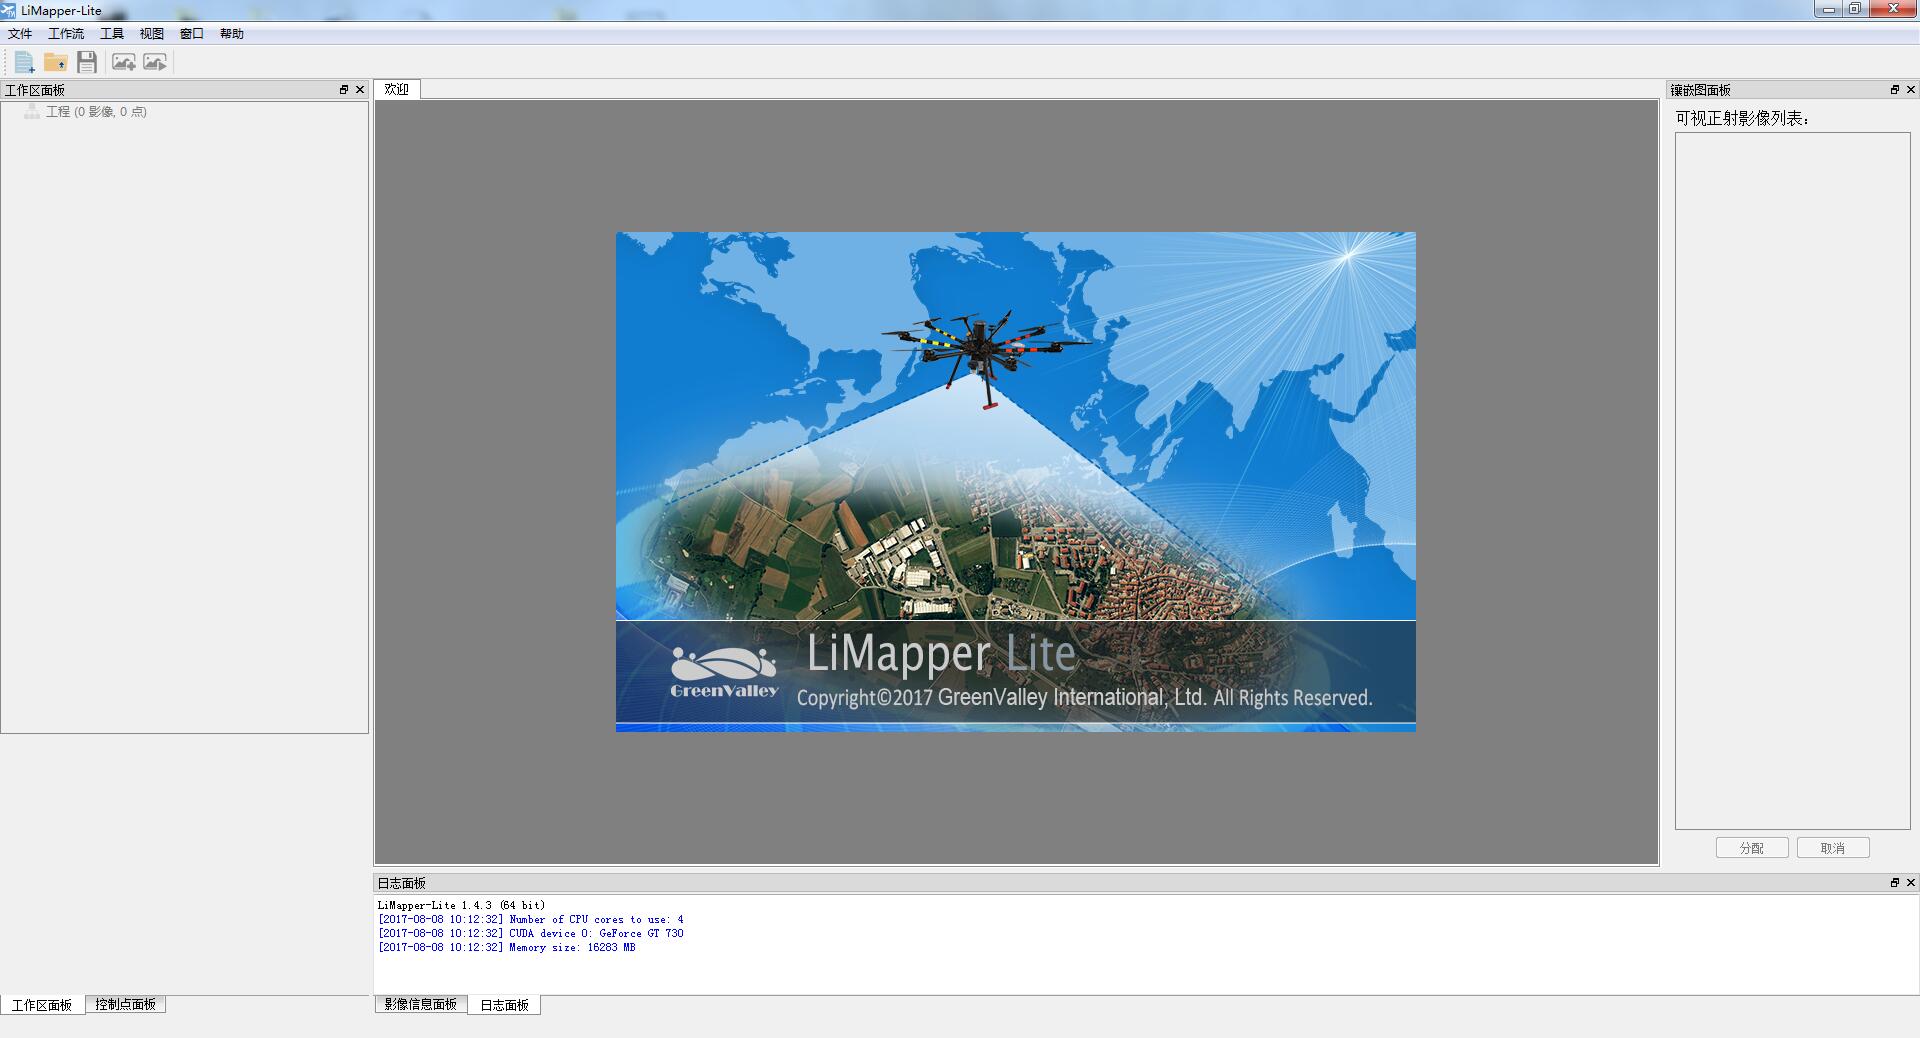Click the 可视正射影像列表 list box

click(1793, 481)
